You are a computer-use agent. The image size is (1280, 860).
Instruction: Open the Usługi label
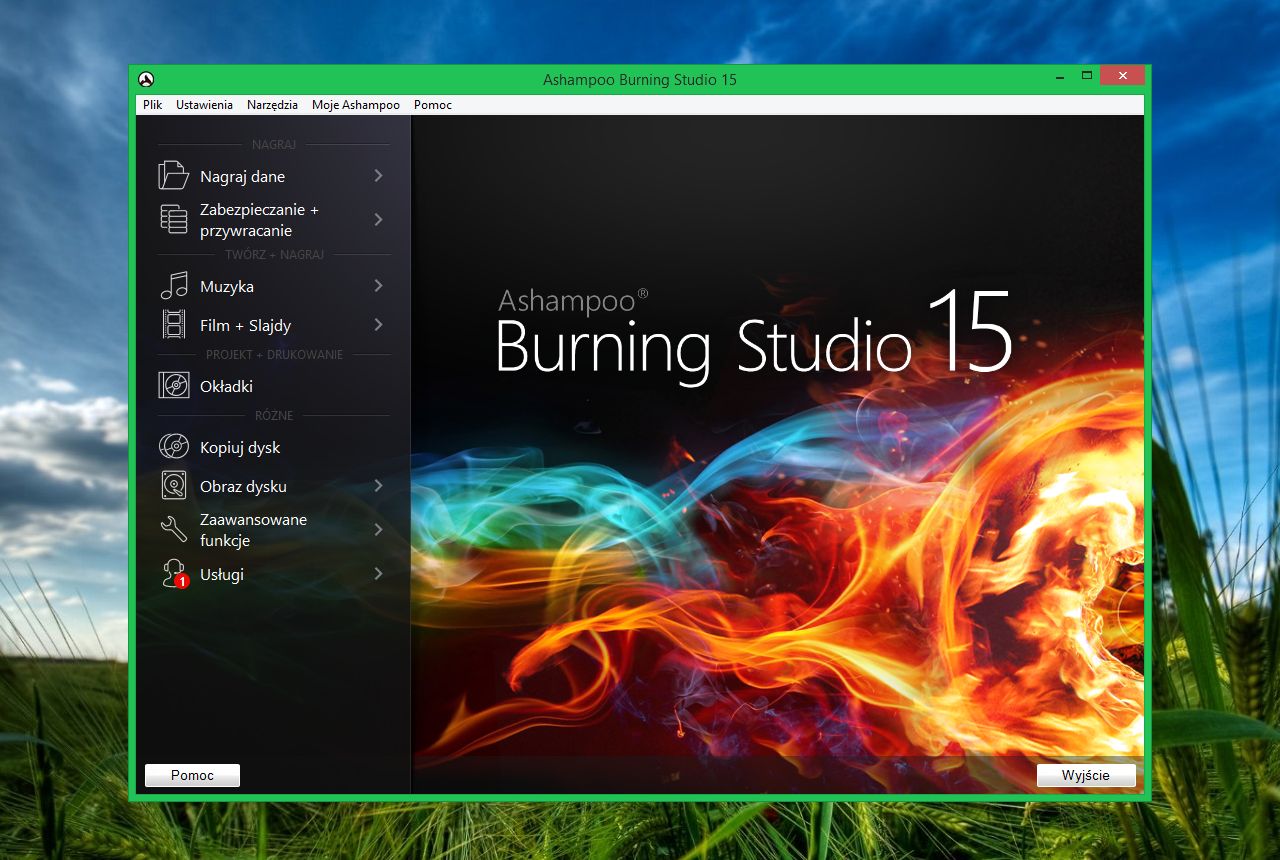pyautogui.click(x=222, y=575)
